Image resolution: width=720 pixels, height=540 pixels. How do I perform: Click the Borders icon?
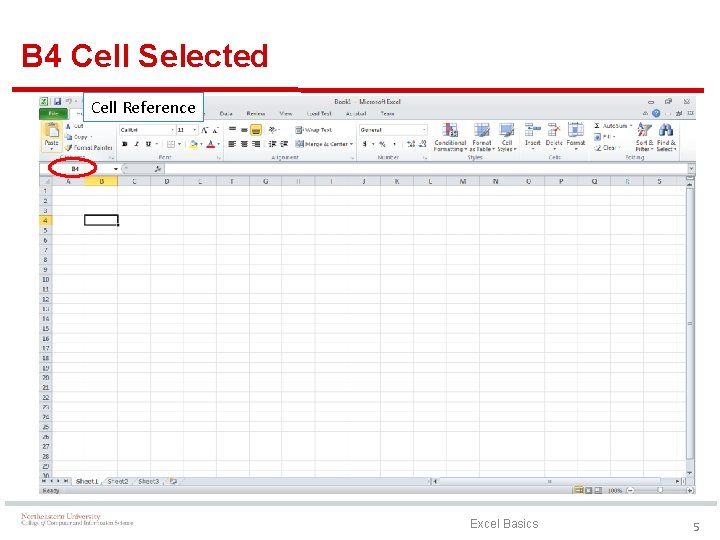171,144
